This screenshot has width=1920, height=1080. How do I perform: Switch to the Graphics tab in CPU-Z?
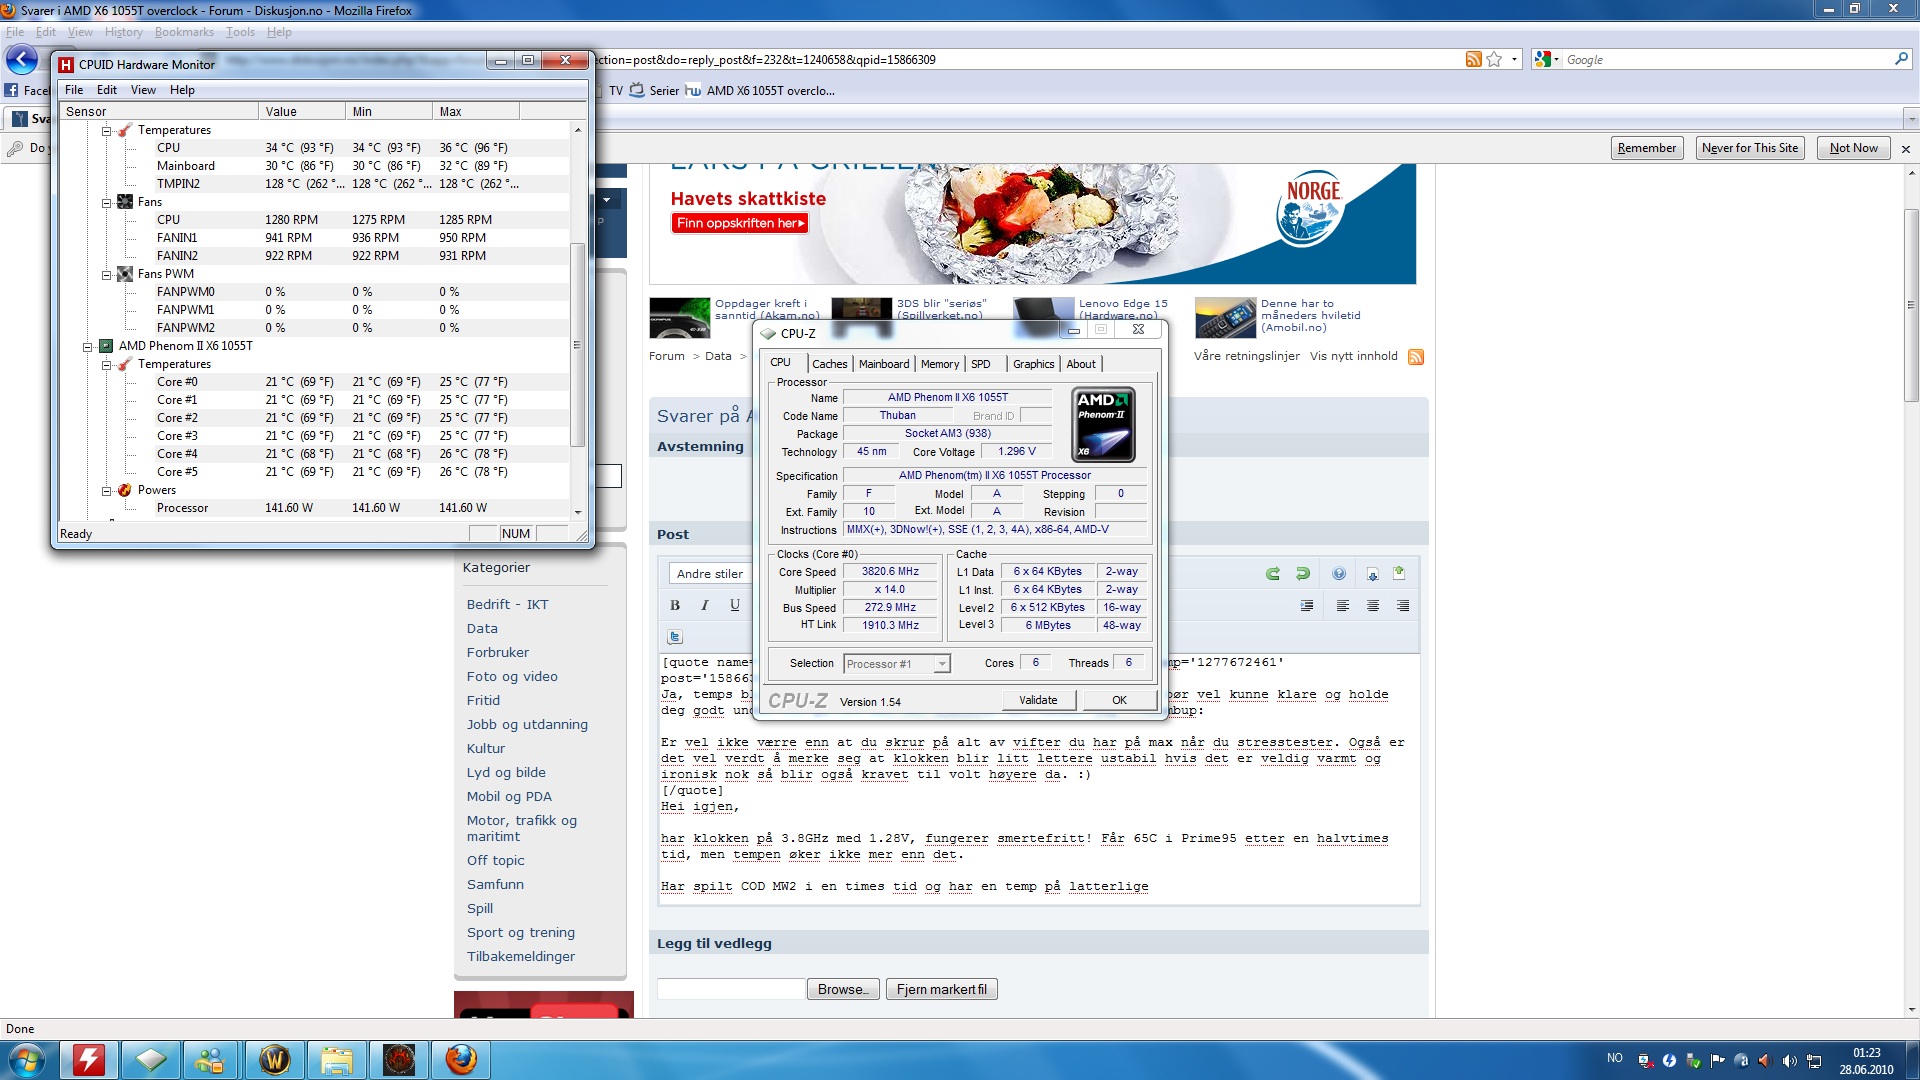[1033, 364]
